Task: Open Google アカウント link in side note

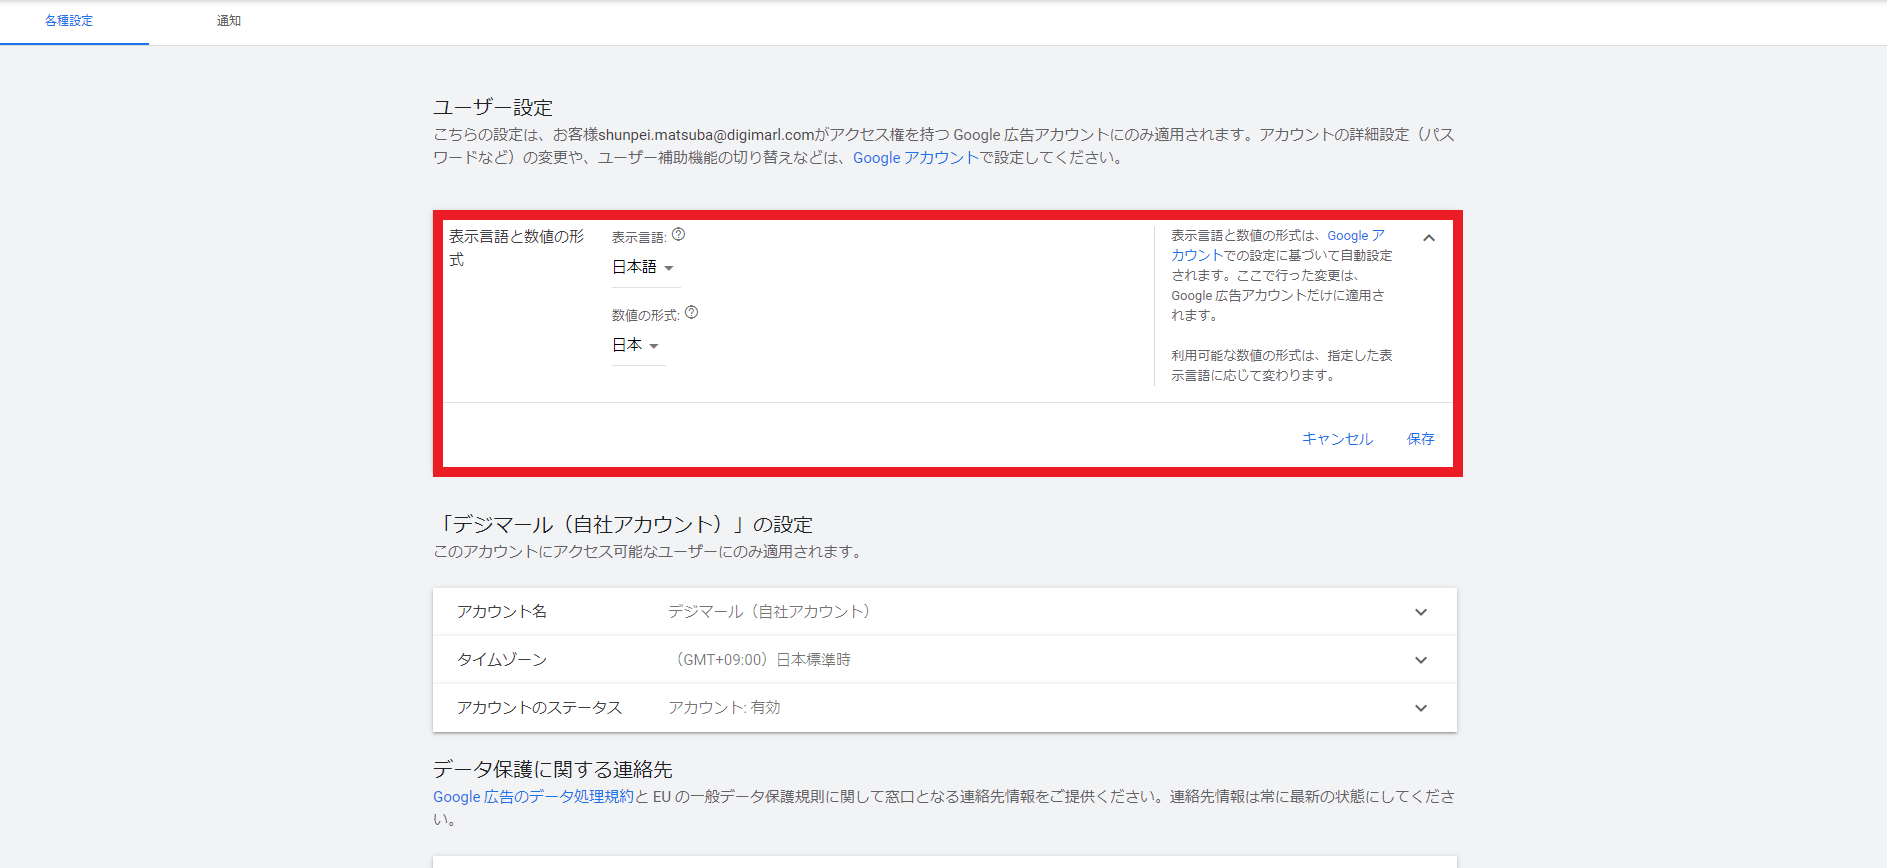Action: coord(1356,236)
